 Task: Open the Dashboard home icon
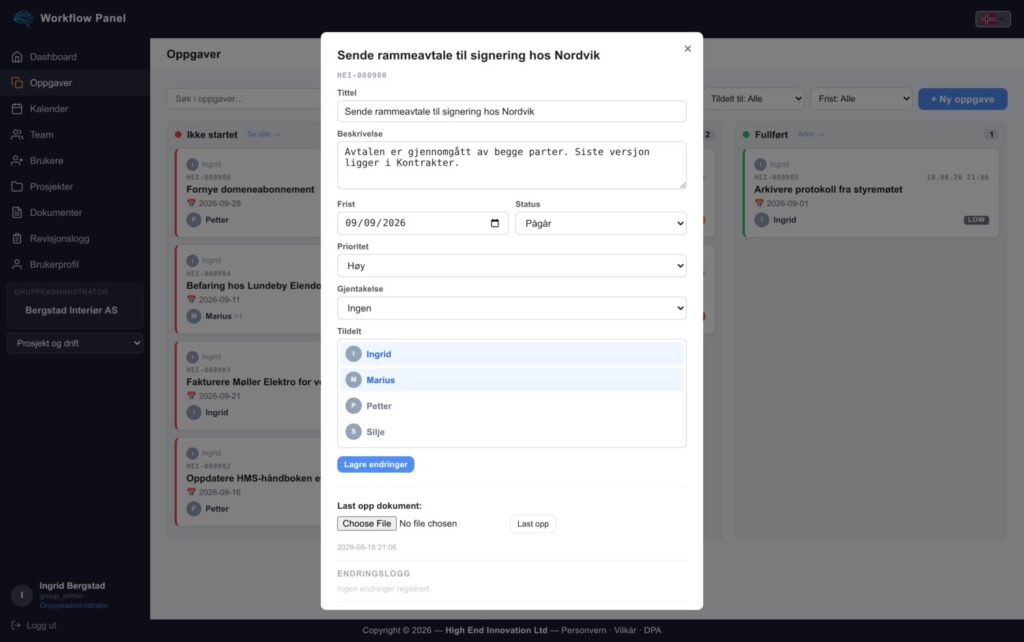tap(17, 57)
